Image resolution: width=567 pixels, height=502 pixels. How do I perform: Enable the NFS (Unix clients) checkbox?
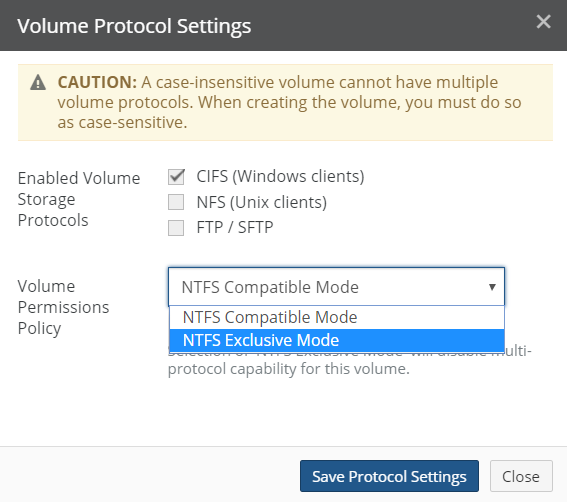point(176,202)
